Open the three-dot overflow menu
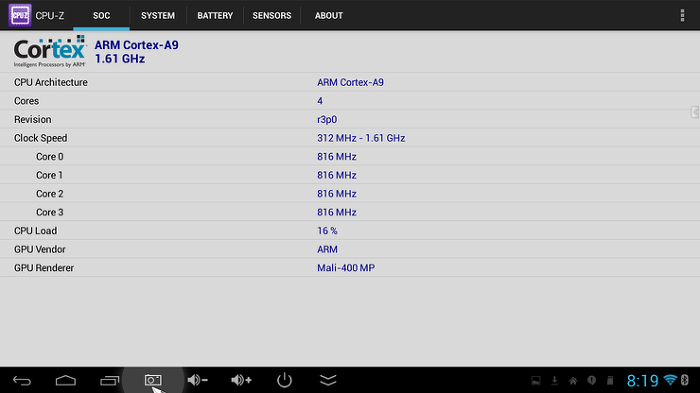Image resolution: width=700 pixels, height=393 pixels. coord(682,15)
